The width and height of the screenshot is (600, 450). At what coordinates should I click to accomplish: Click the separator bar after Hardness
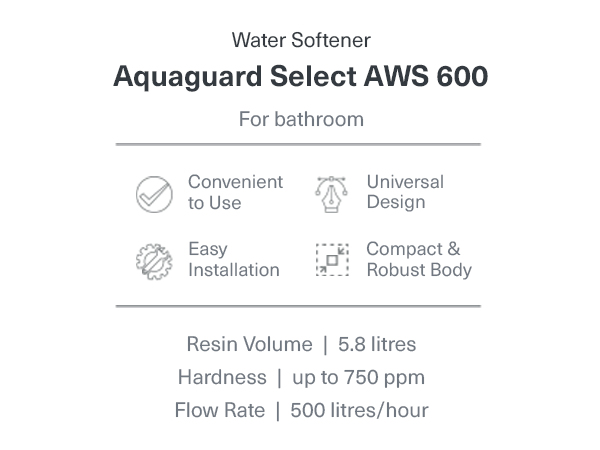(x=279, y=378)
